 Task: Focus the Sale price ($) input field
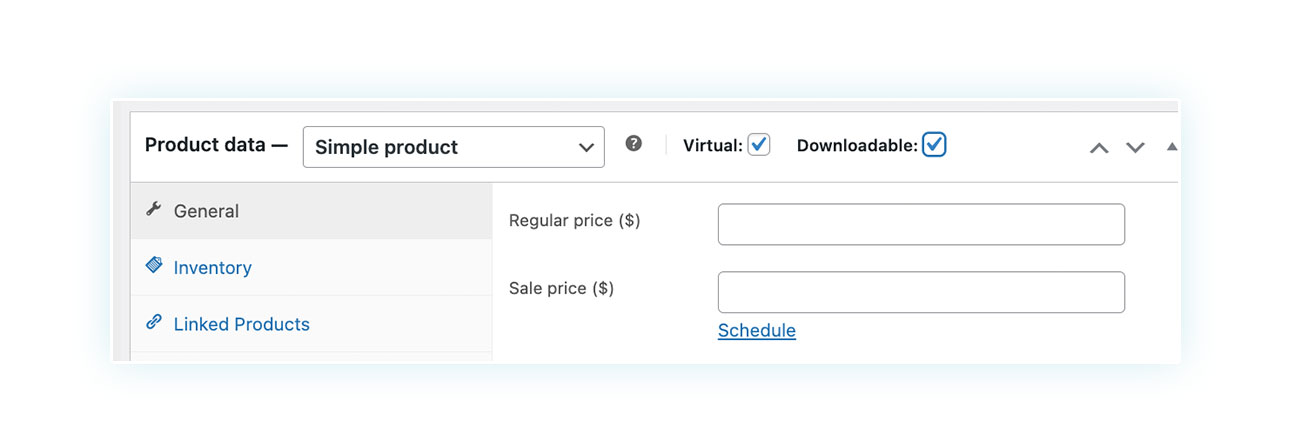[921, 292]
